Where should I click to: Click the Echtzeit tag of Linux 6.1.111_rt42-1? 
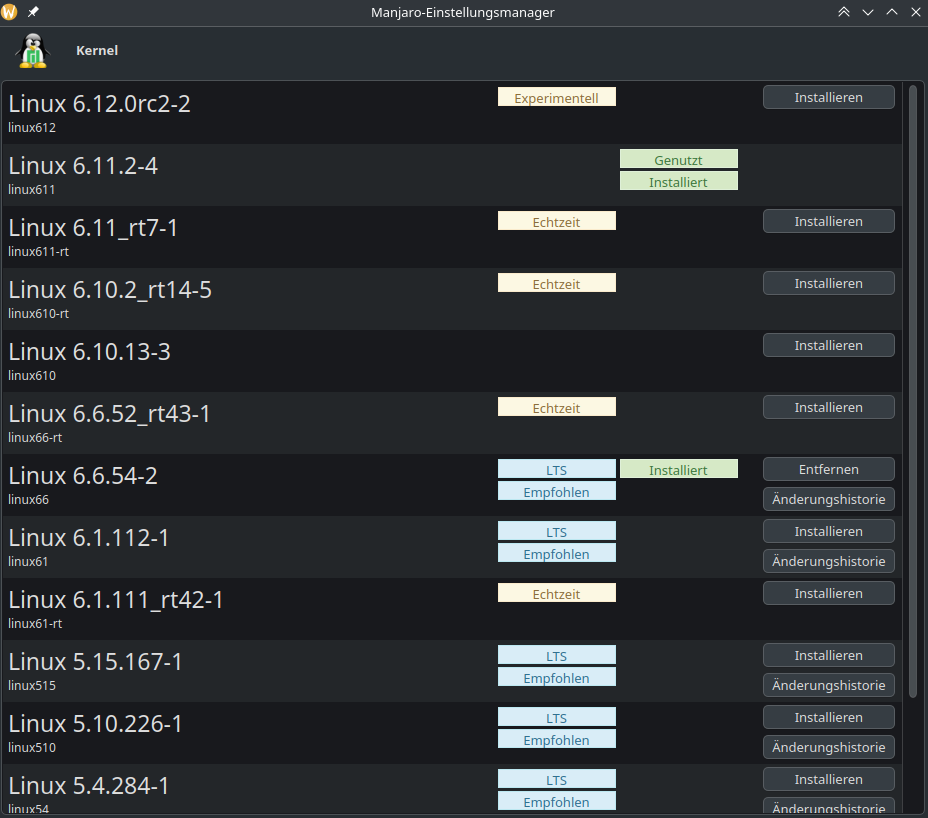556,593
